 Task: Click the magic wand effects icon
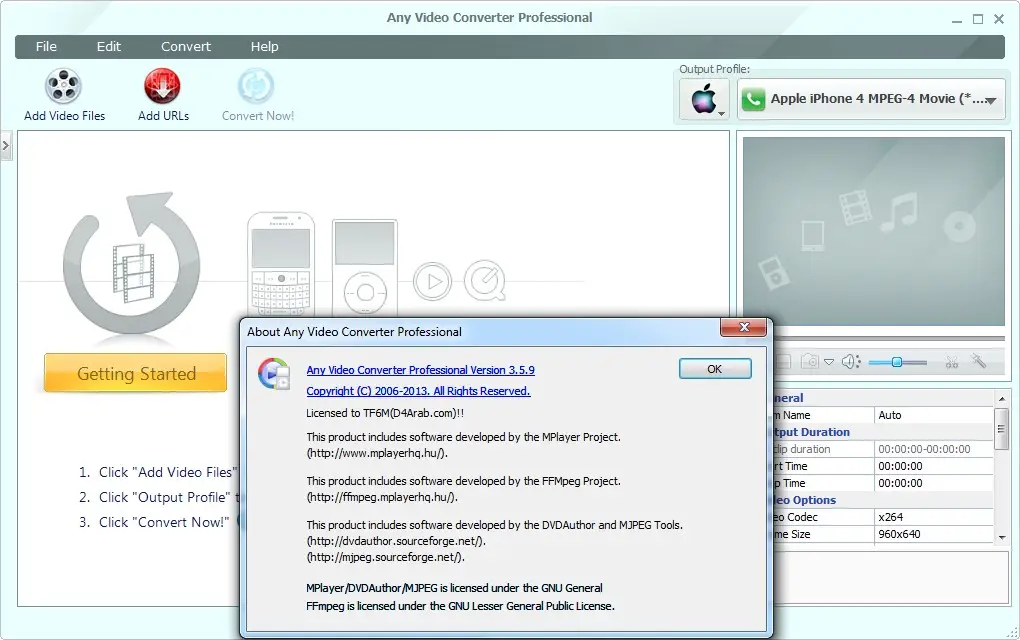point(978,360)
